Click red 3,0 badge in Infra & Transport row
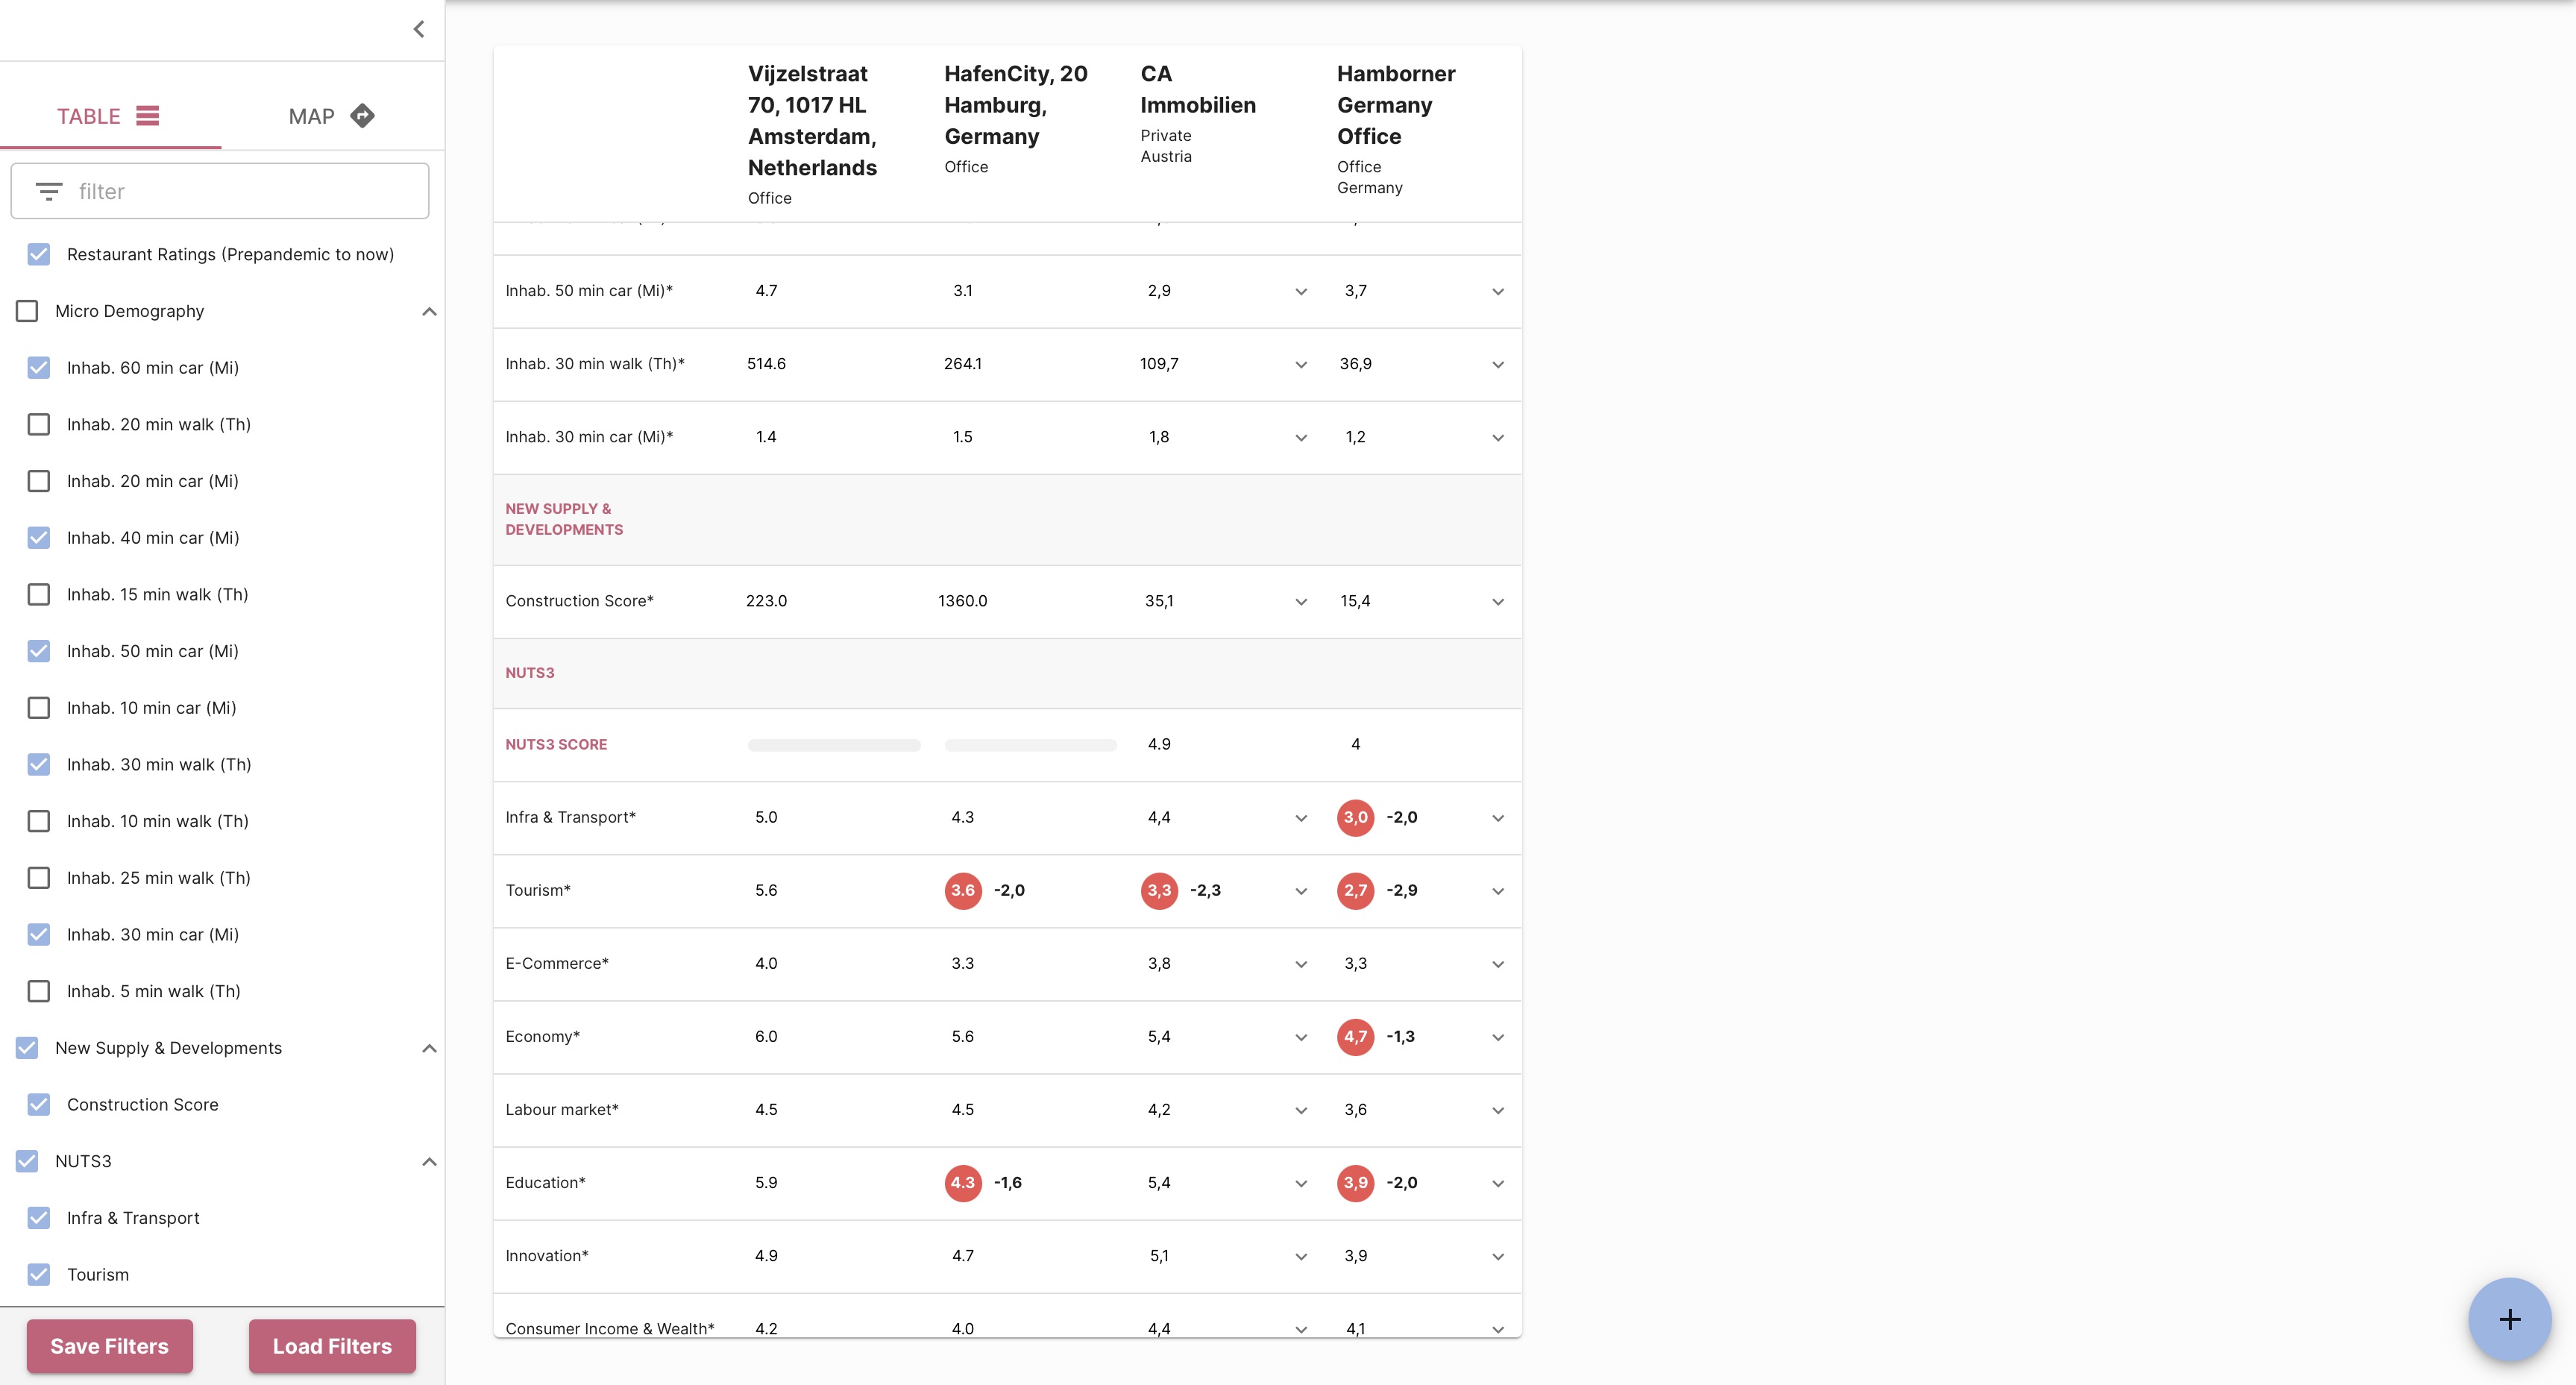 click(x=1355, y=817)
